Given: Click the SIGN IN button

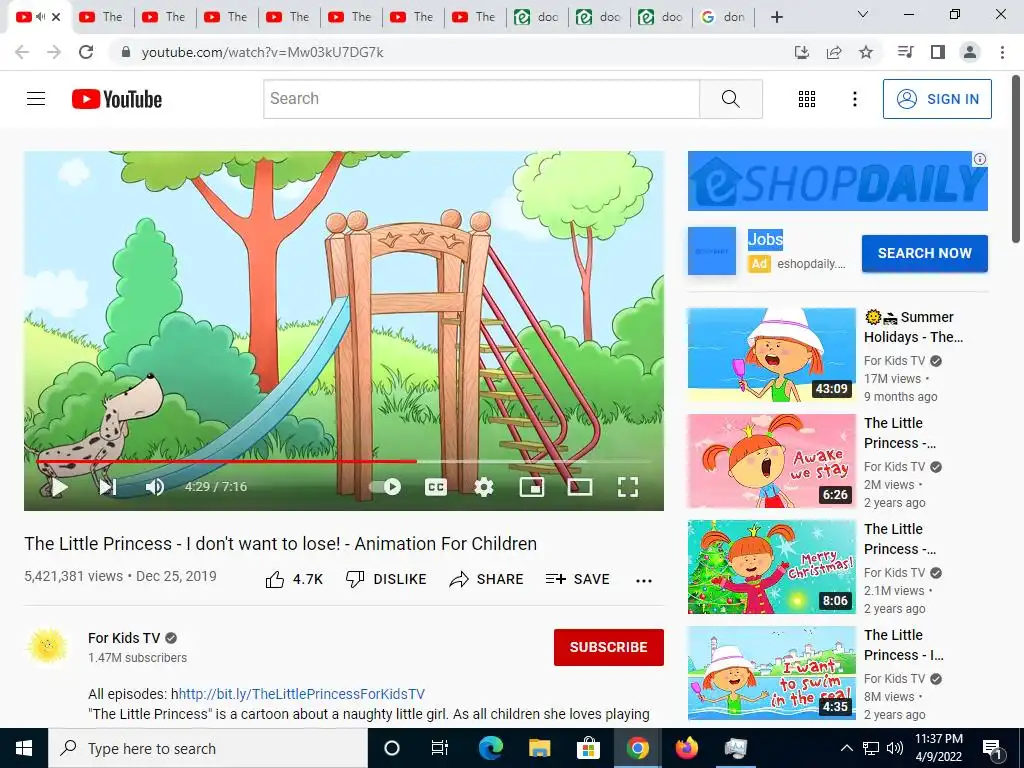Looking at the screenshot, I should coord(937,99).
